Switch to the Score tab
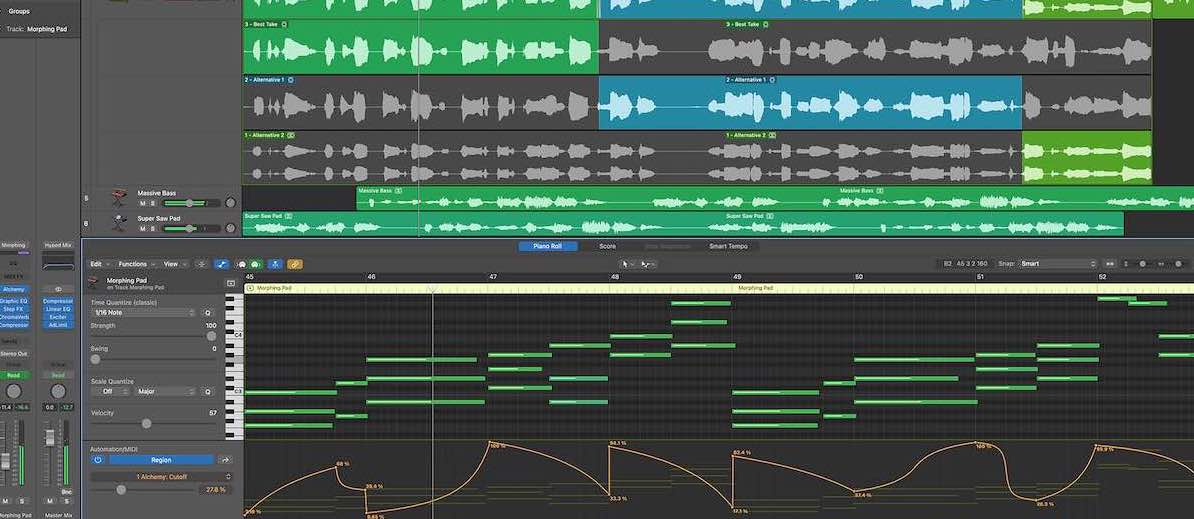 [x=607, y=246]
